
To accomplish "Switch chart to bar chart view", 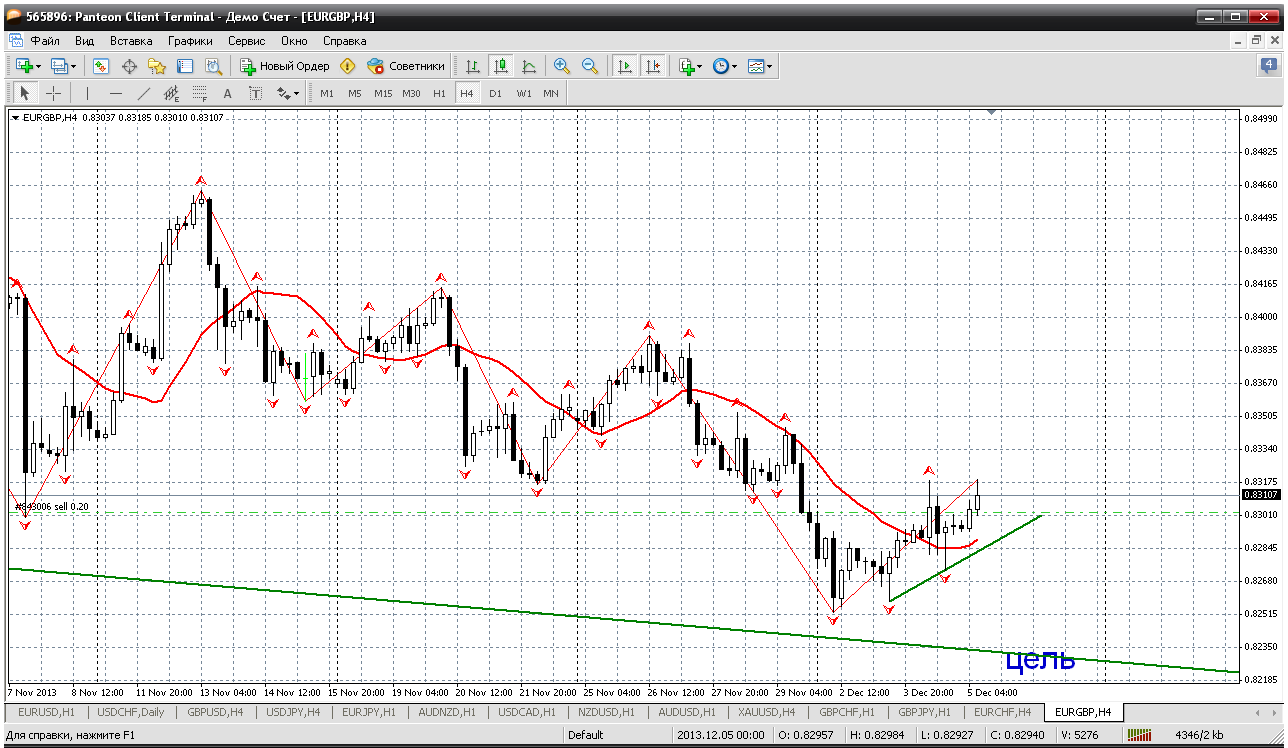I will click(x=473, y=66).
